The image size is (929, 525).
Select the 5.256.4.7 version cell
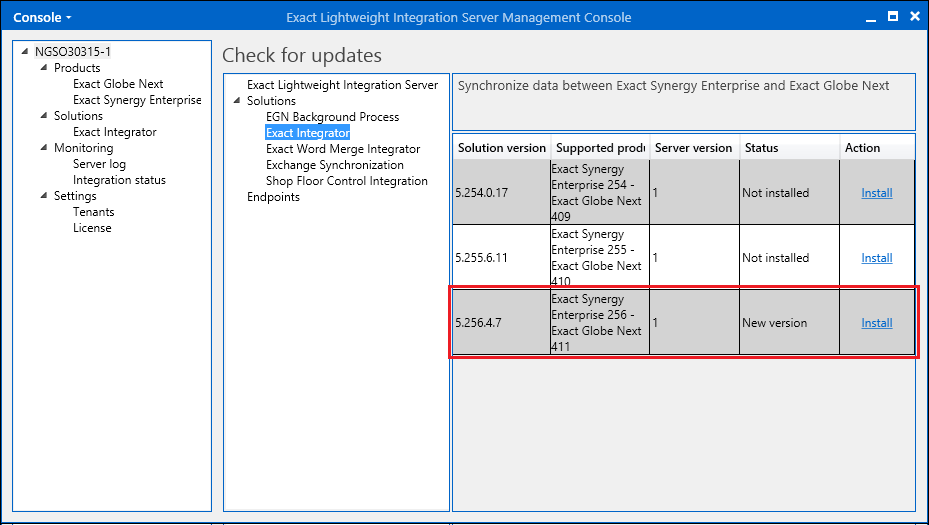tap(502, 323)
